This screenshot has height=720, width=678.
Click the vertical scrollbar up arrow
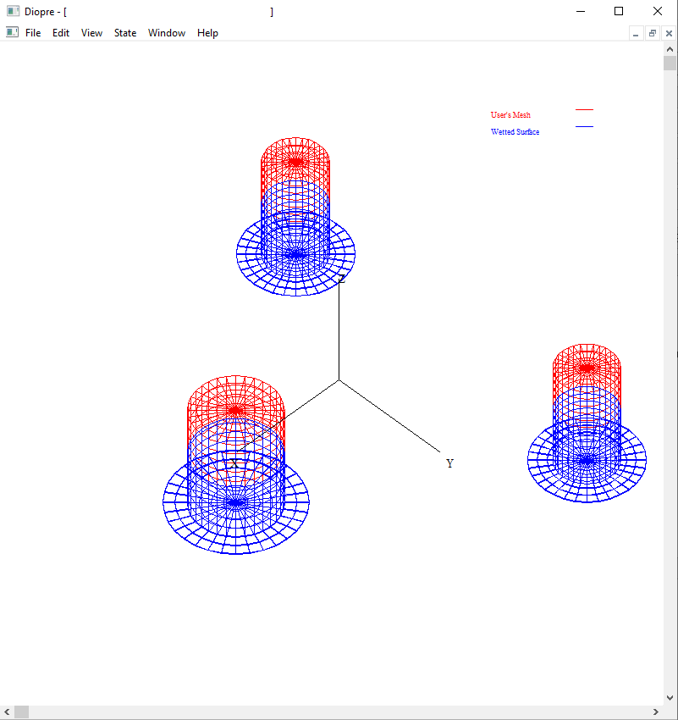[670, 49]
